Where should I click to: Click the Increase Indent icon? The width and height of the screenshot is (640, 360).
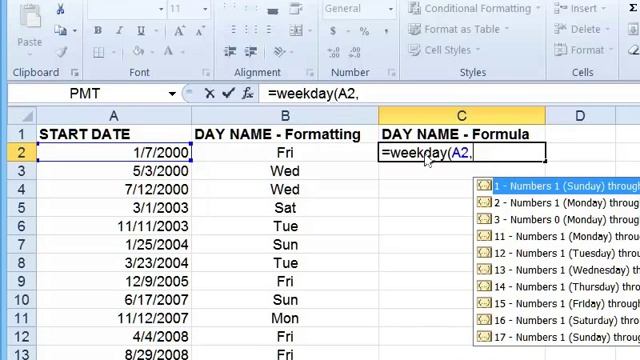tap(251, 51)
